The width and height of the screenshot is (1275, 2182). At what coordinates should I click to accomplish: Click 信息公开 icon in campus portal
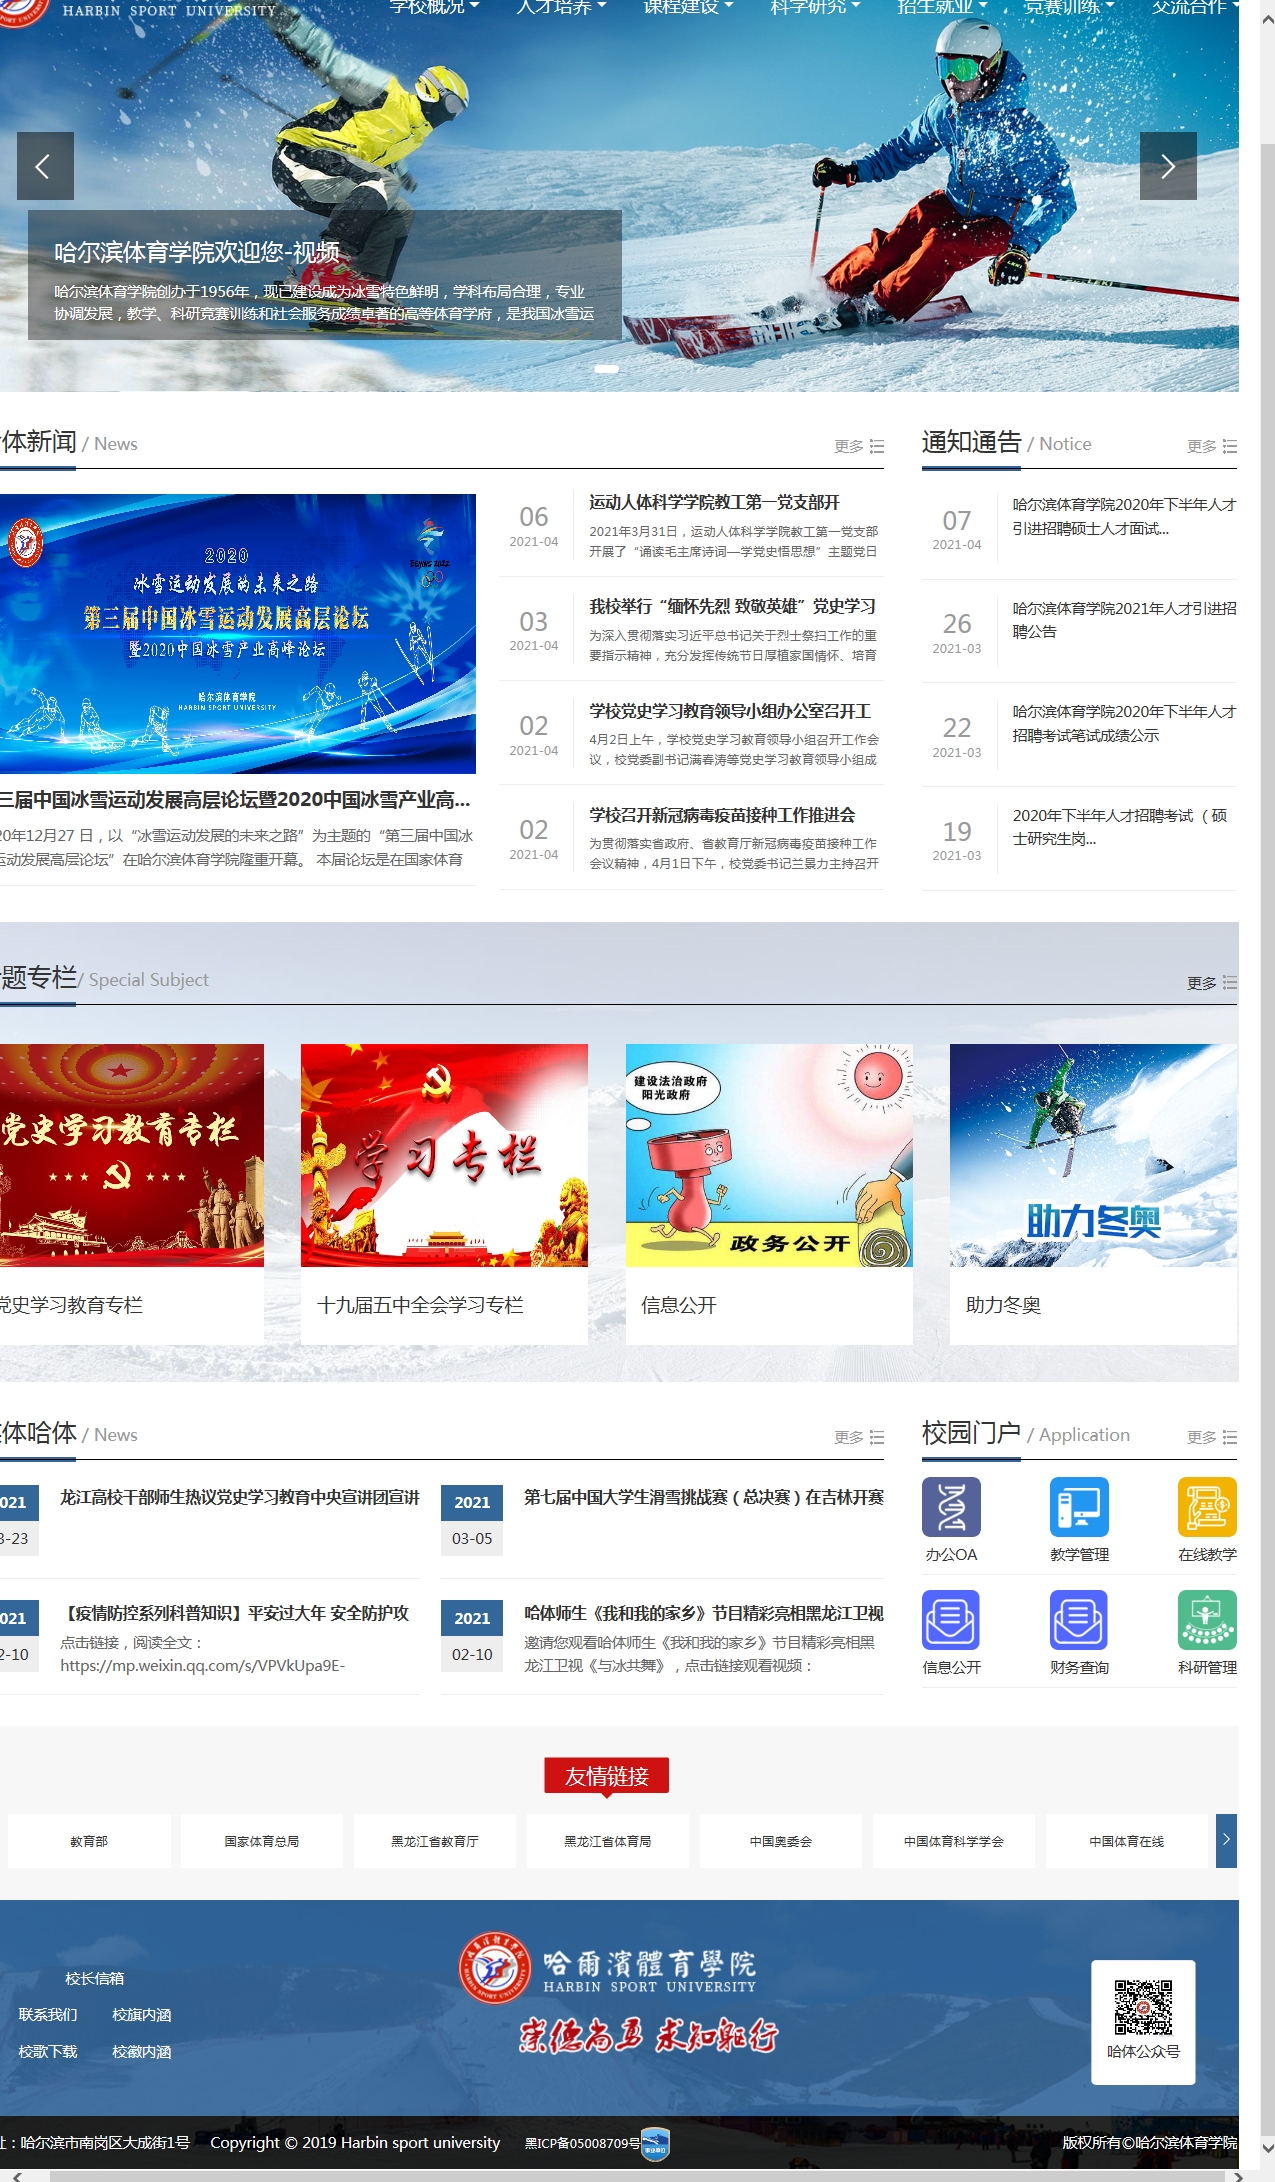(x=951, y=1620)
